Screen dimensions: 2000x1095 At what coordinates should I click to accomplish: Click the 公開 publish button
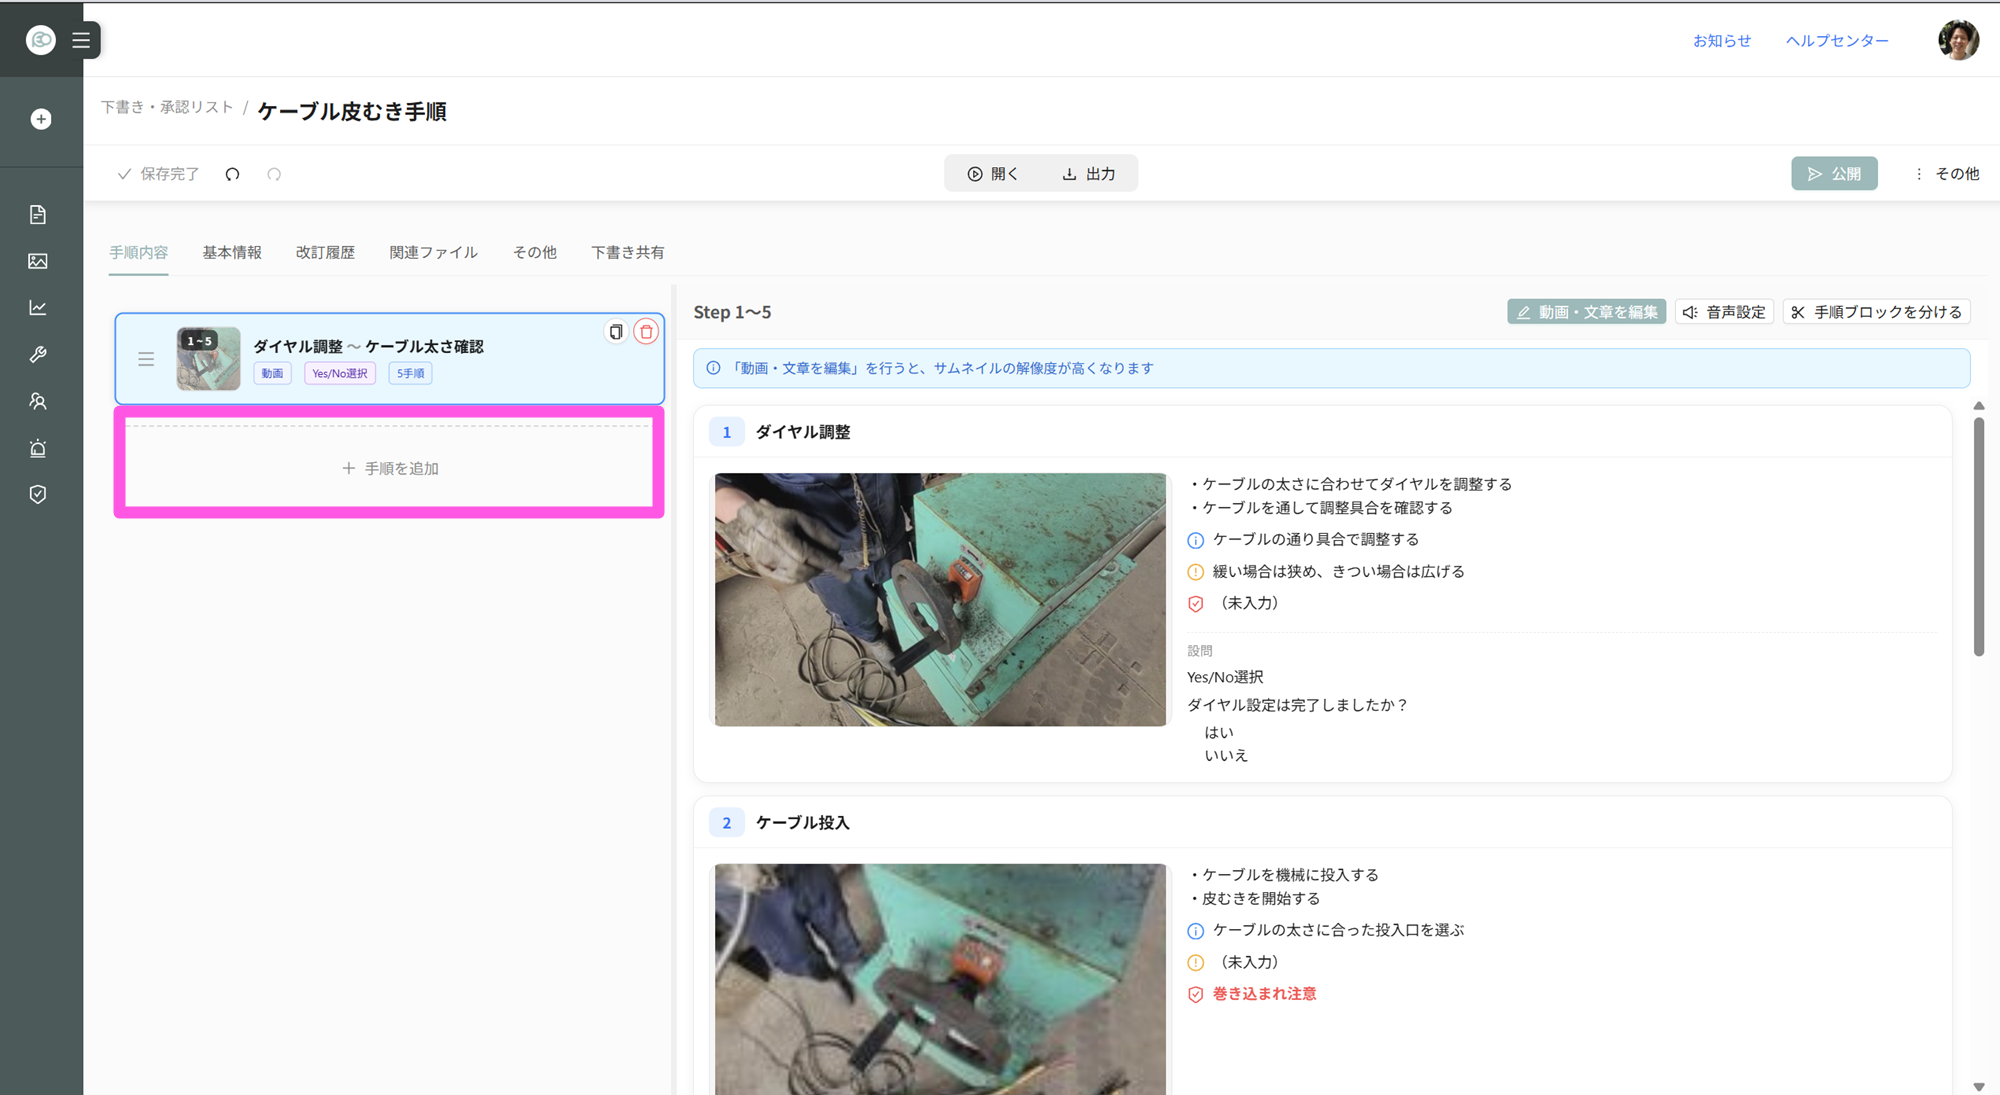(x=1834, y=174)
